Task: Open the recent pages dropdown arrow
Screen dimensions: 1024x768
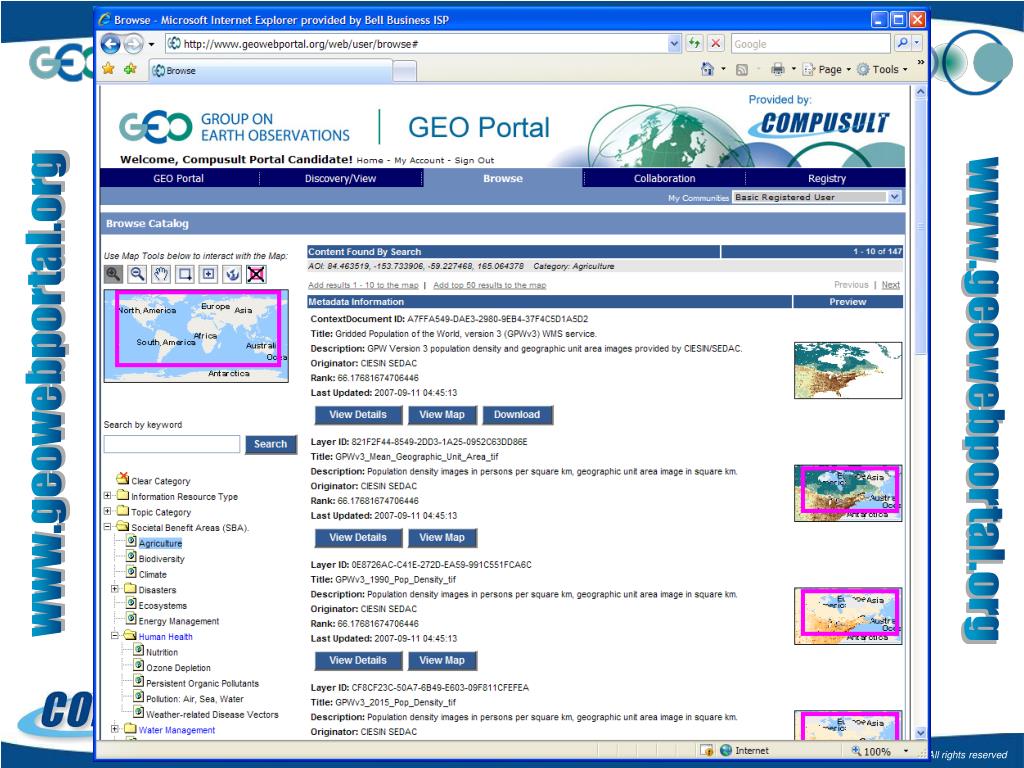Action: (x=152, y=44)
